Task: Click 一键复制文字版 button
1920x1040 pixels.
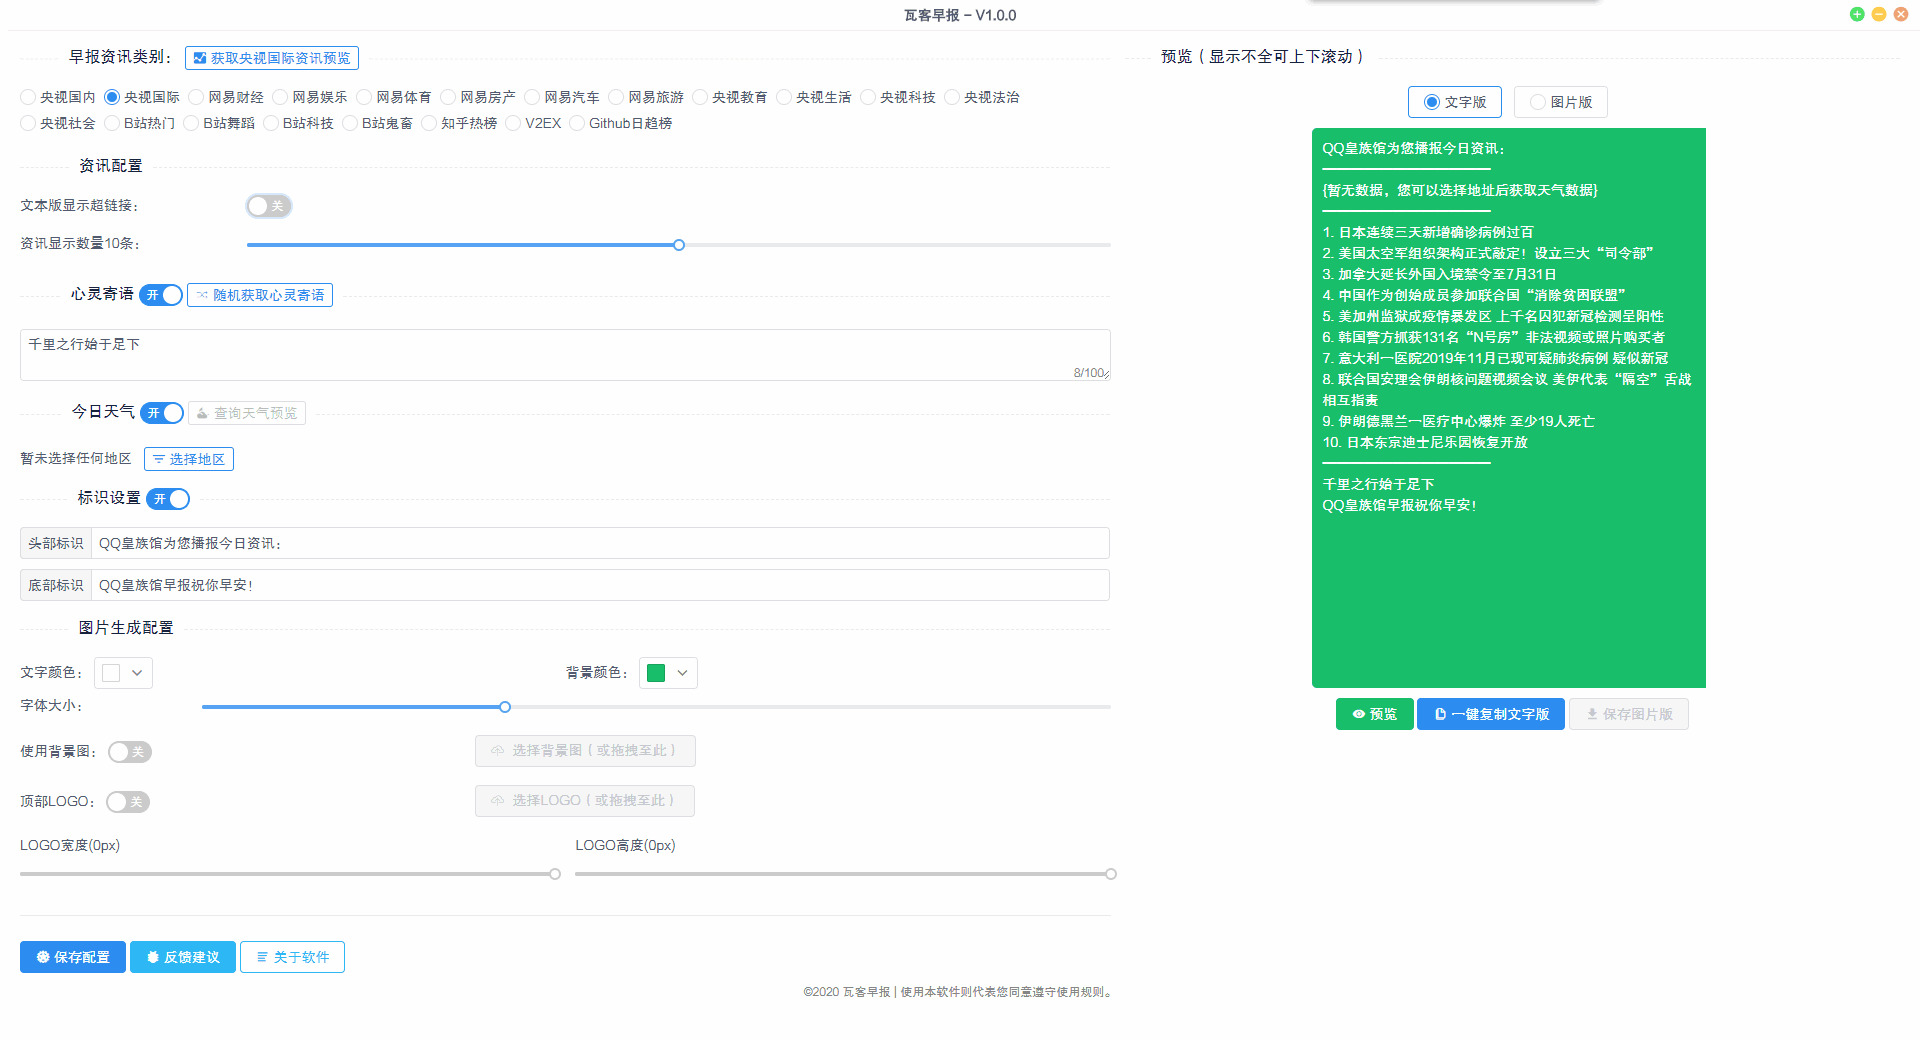Action: 1491,714
